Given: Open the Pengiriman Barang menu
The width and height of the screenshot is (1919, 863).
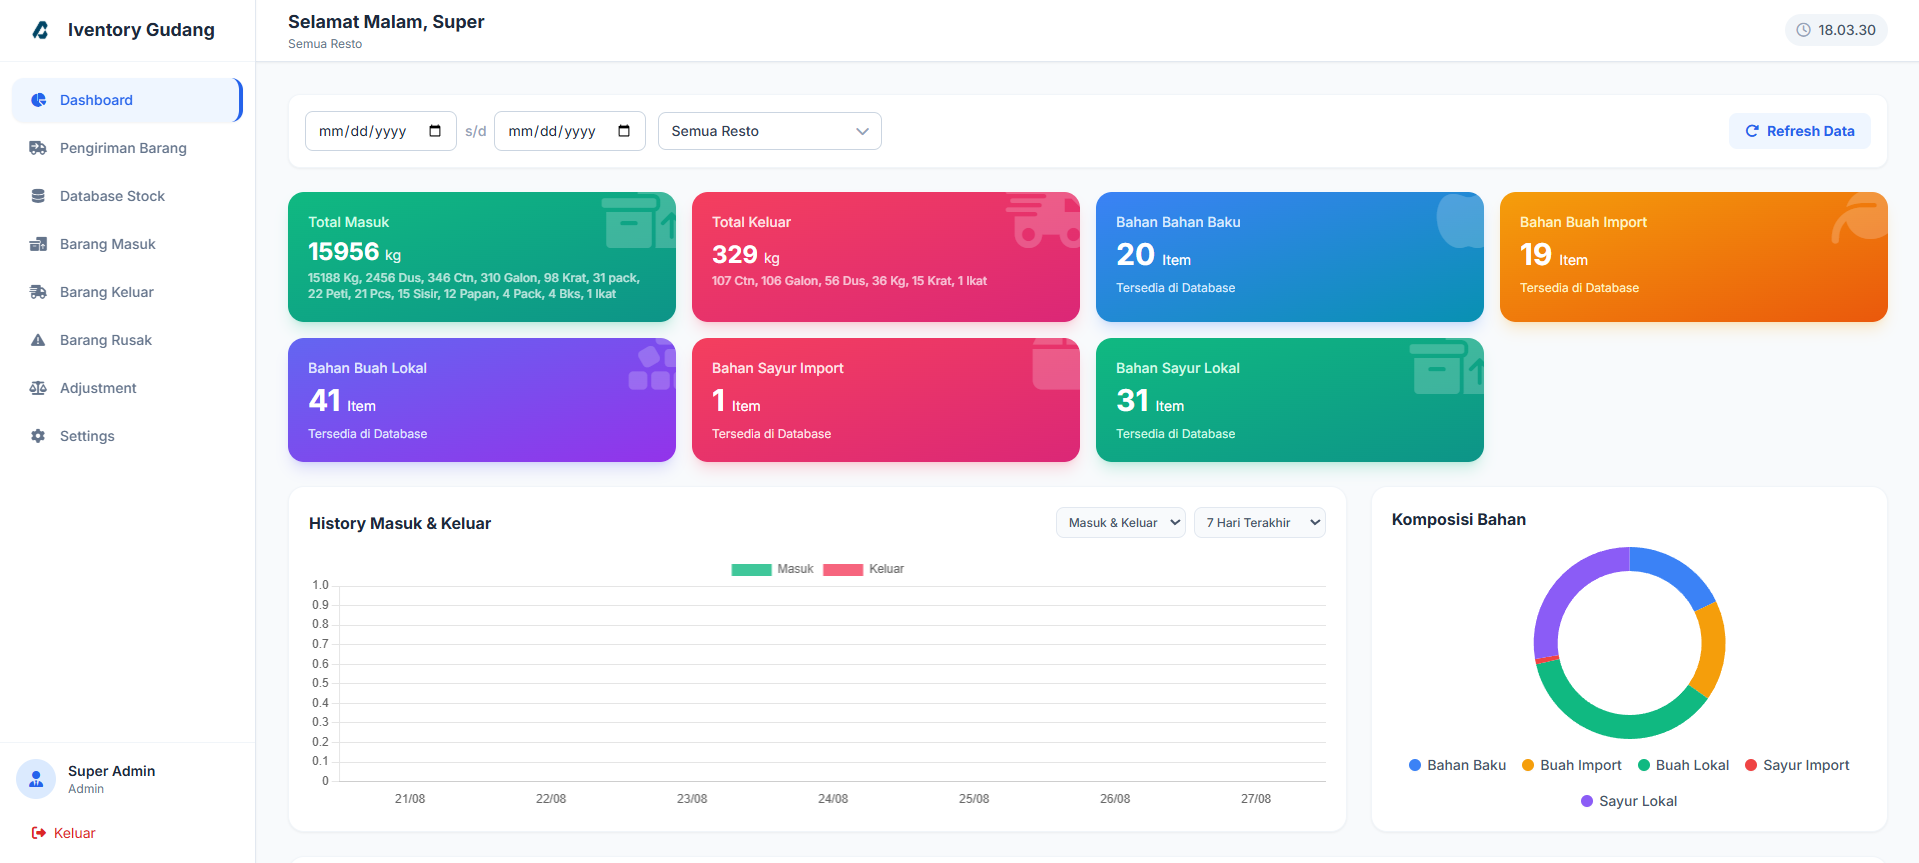Looking at the screenshot, I should pyautogui.click(x=127, y=148).
